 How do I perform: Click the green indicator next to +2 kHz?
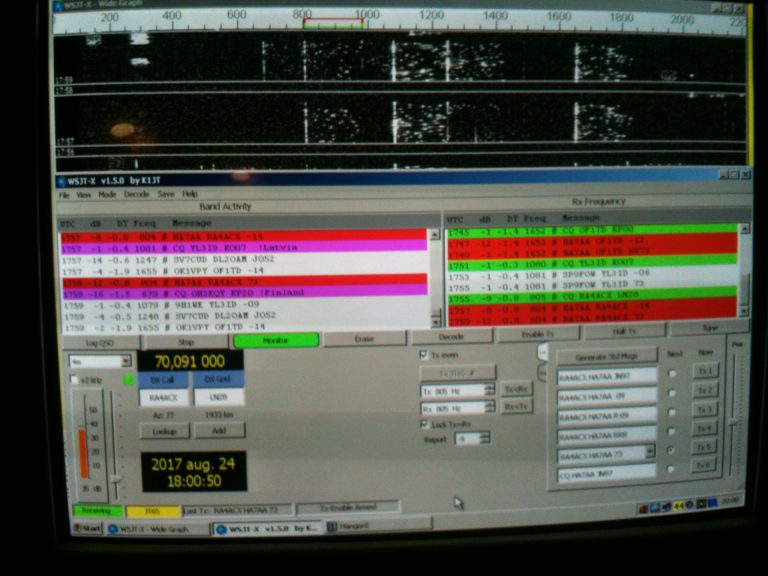click(x=129, y=380)
